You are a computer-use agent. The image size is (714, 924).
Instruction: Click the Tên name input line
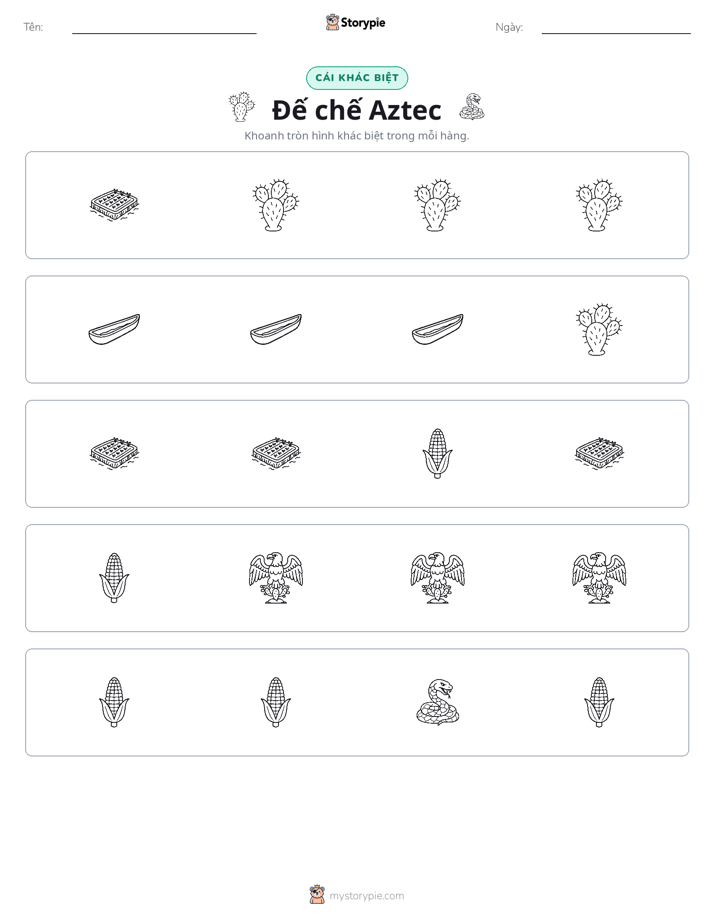[164, 27]
